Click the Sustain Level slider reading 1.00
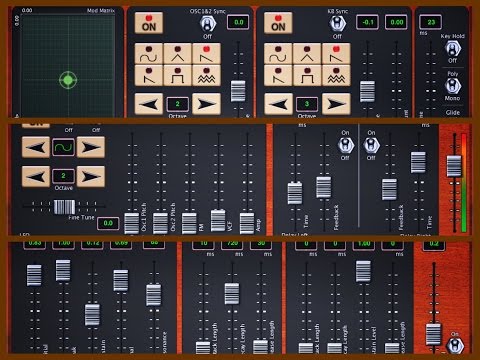Viewport: 480px width, 360px height. [363, 271]
